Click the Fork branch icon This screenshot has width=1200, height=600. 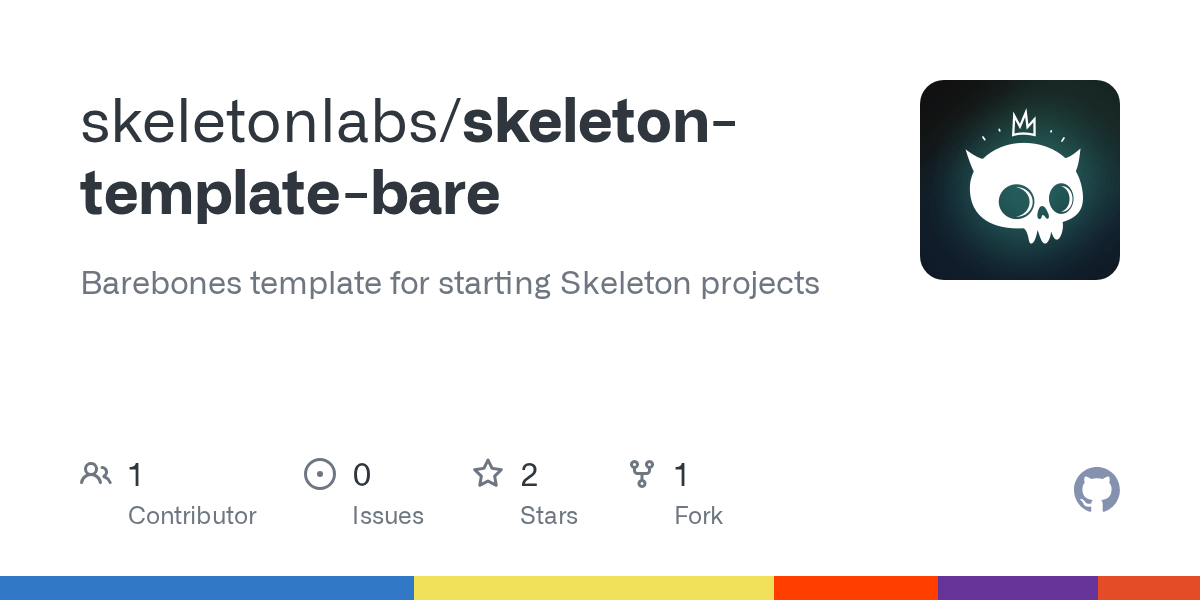pos(641,474)
